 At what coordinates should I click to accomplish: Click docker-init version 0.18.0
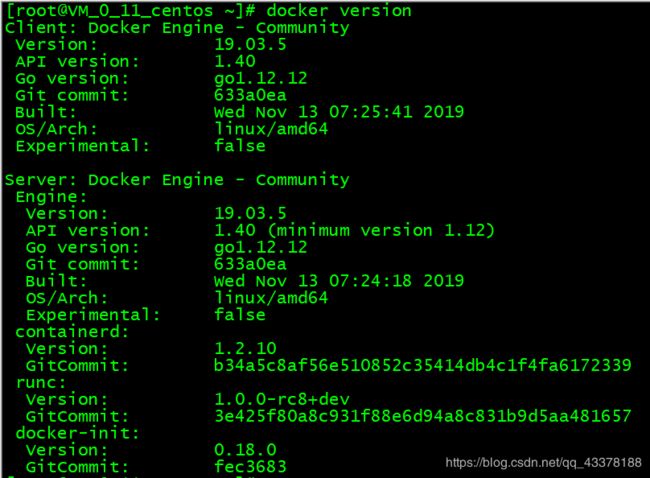tap(245, 450)
